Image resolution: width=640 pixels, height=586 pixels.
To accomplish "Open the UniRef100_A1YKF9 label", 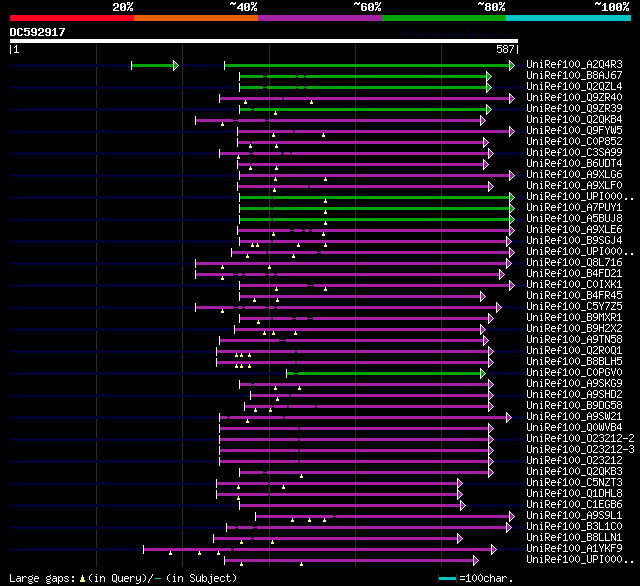I will point(574,549).
